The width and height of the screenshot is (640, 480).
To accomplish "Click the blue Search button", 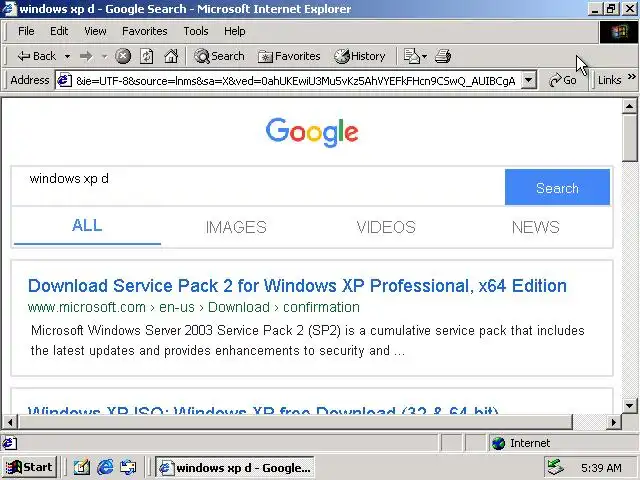I will 557,187.
